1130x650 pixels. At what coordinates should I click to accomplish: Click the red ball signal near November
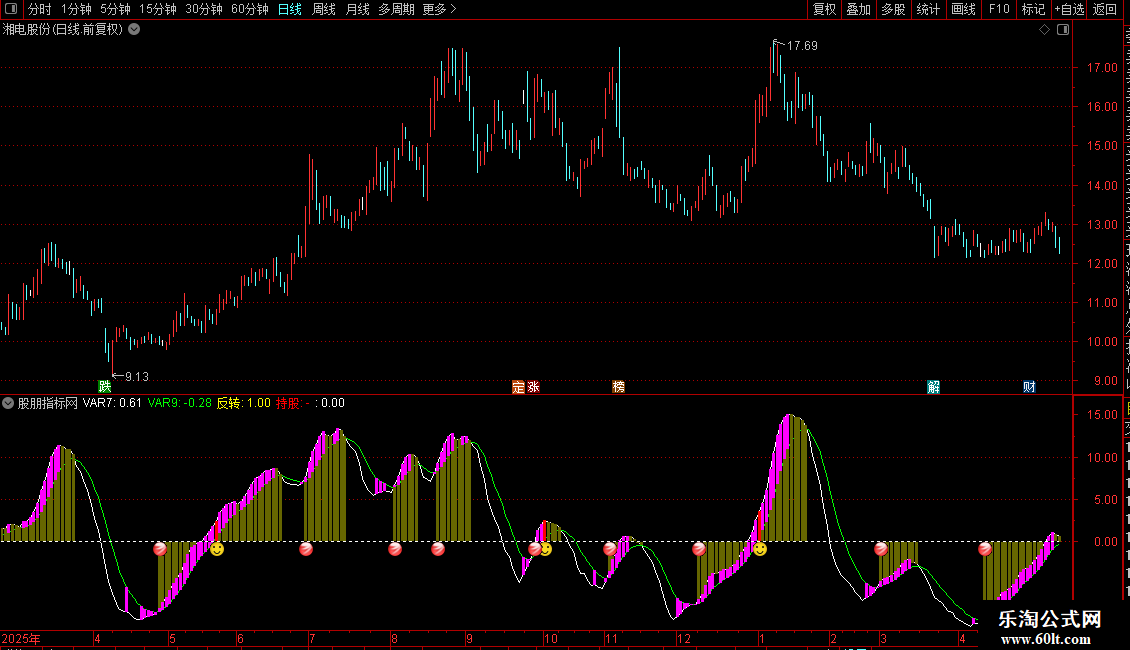pyautogui.click(x=610, y=549)
